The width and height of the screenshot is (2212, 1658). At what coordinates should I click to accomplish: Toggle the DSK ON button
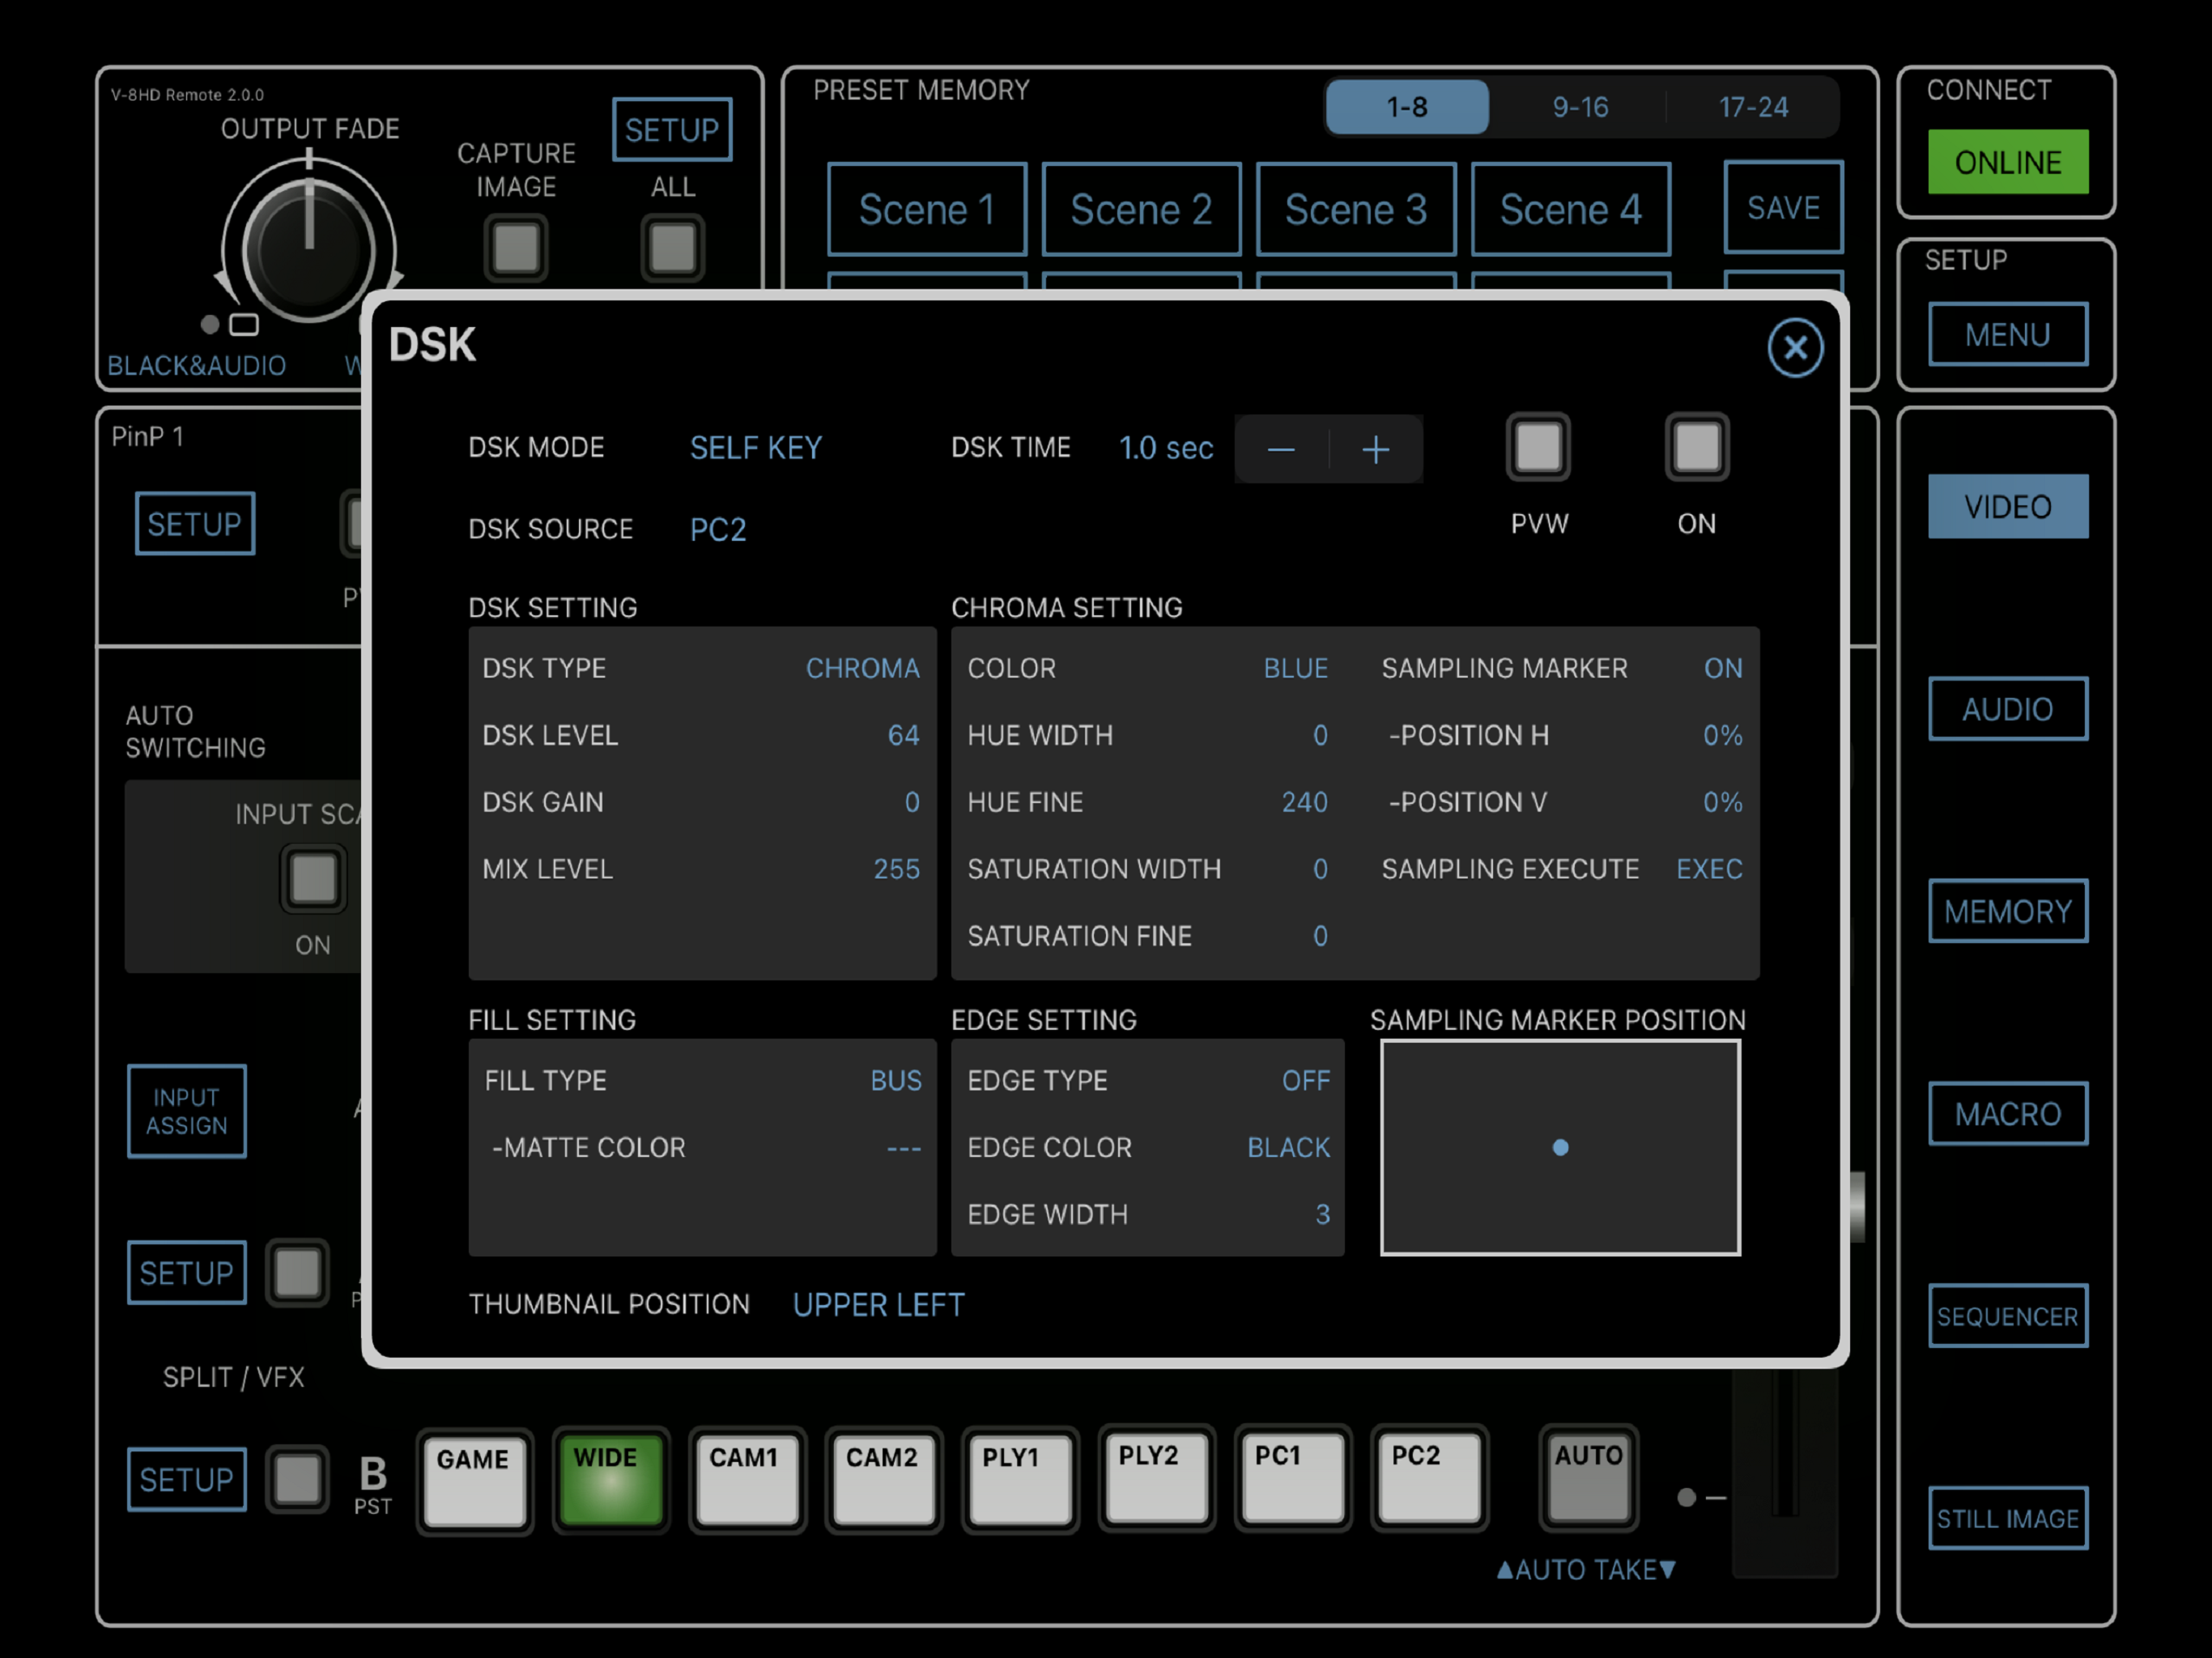(1696, 446)
